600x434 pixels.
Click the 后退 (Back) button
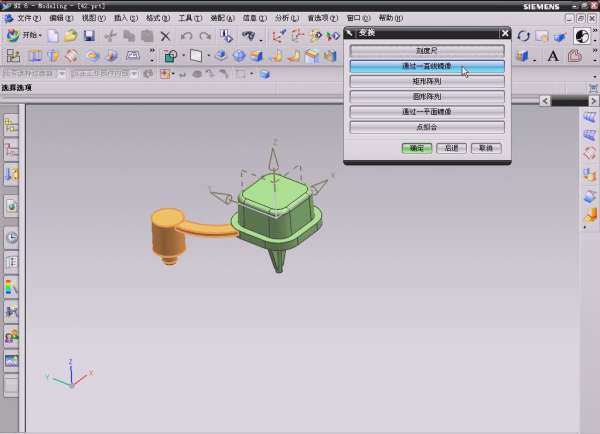point(450,147)
